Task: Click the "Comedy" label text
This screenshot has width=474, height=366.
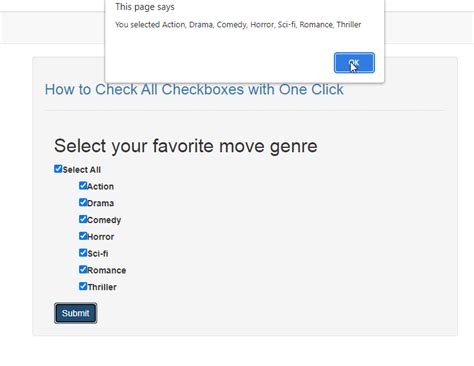Action: coord(104,220)
